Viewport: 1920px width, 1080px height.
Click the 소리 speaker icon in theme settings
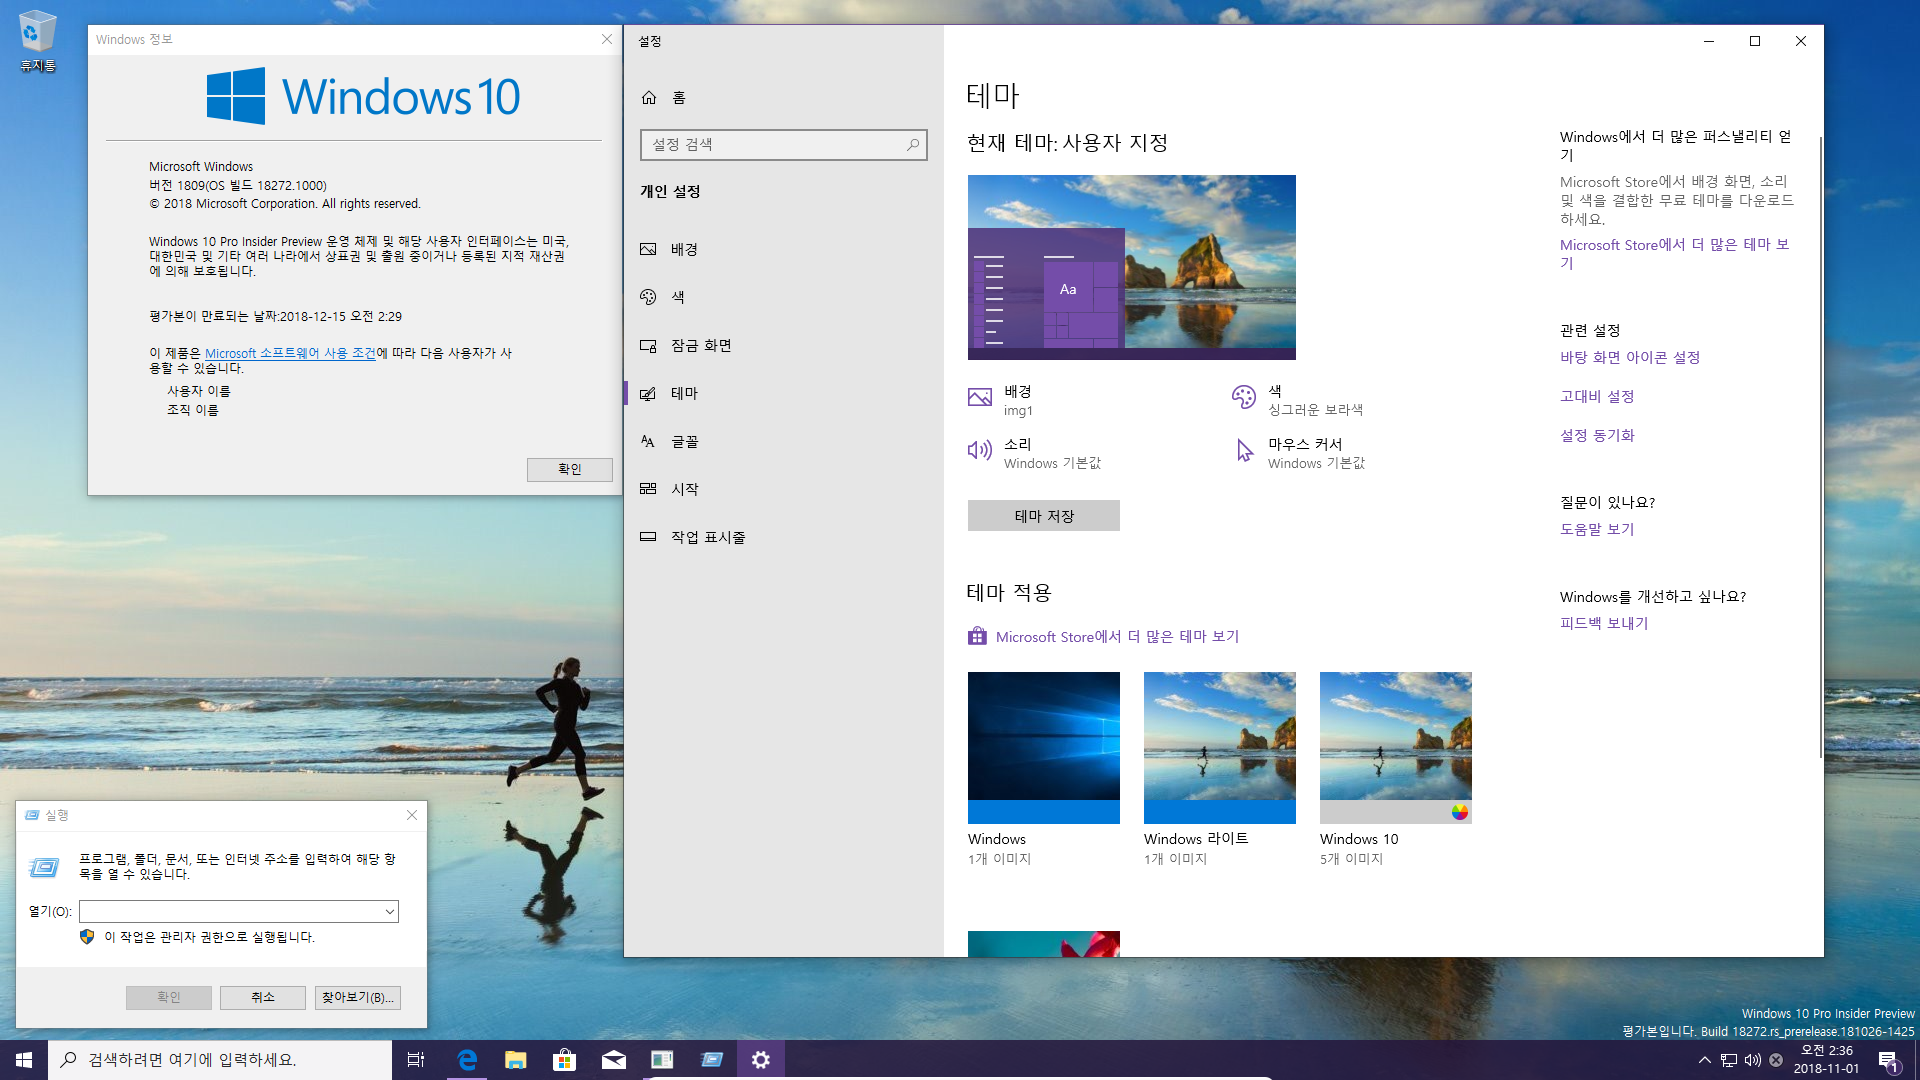click(980, 450)
